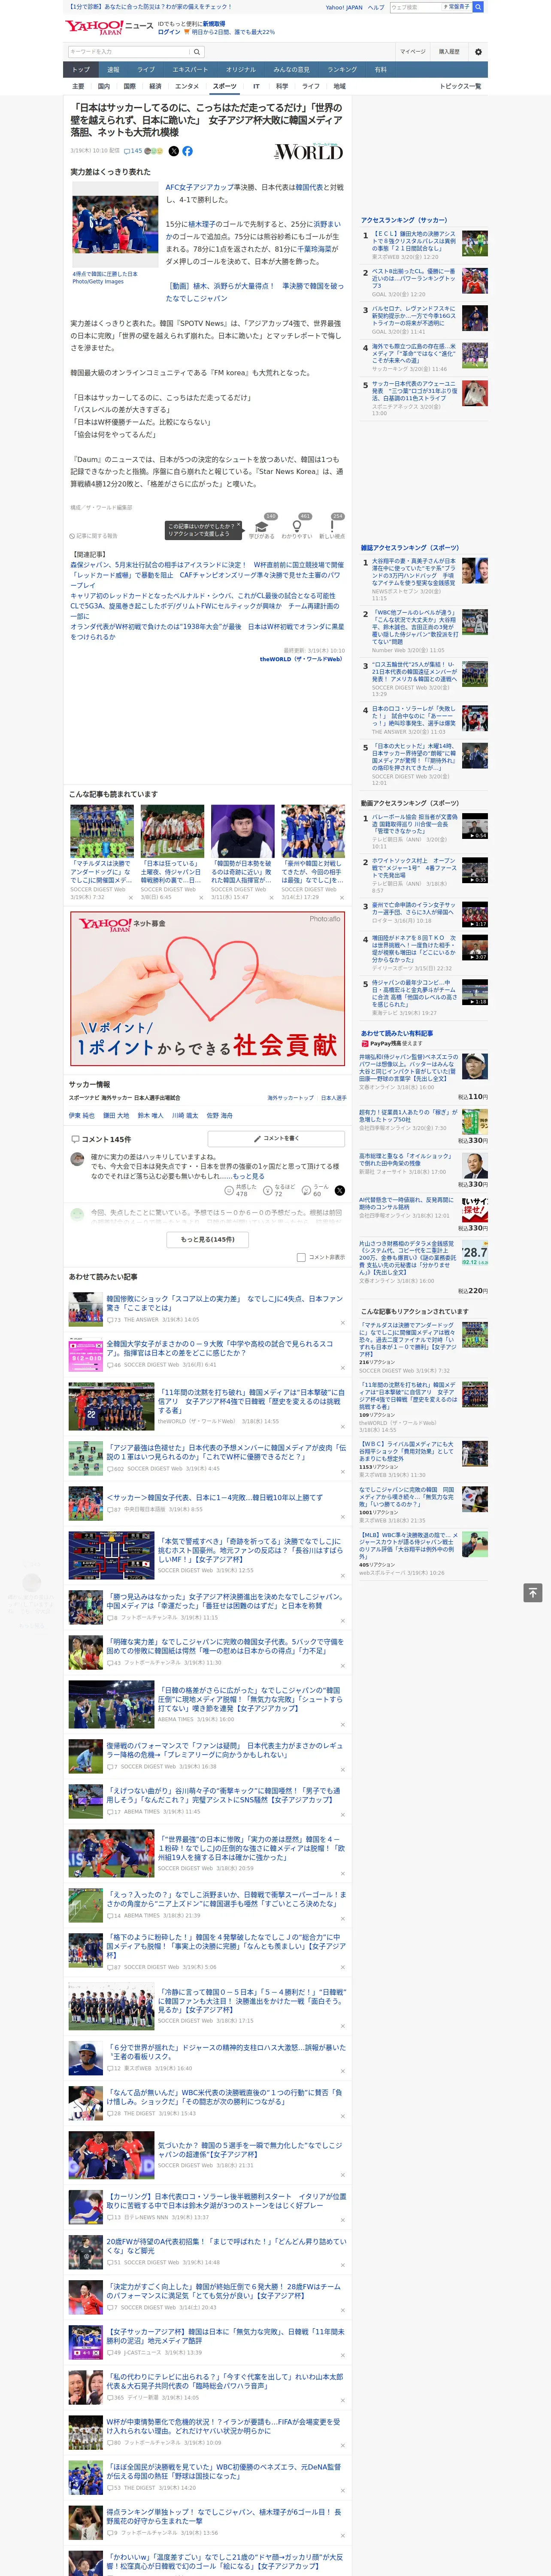Open ランキング navigation tab
This screenshot has height=2576, width=551.
click(x=342, y=70)
